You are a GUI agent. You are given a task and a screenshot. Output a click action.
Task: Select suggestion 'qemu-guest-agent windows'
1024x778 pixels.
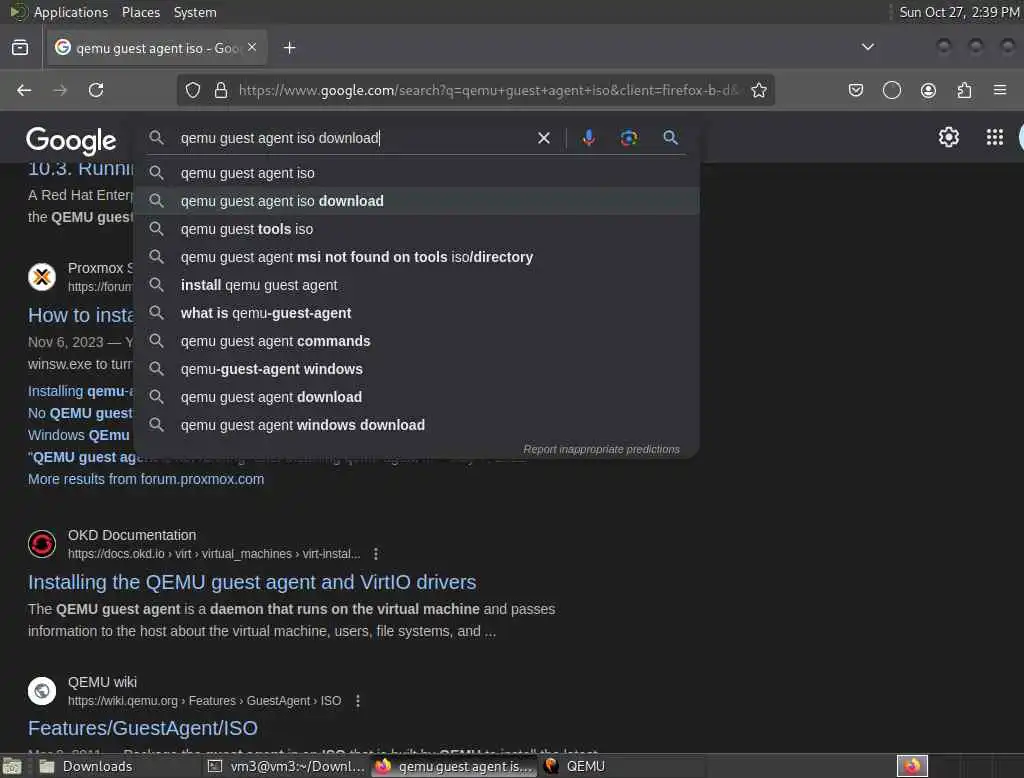[417, 369]
